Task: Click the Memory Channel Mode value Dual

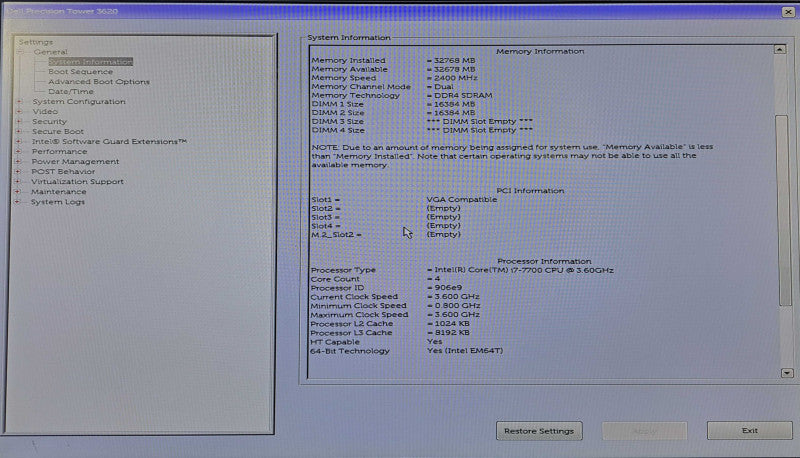Action: coord(443,87)
